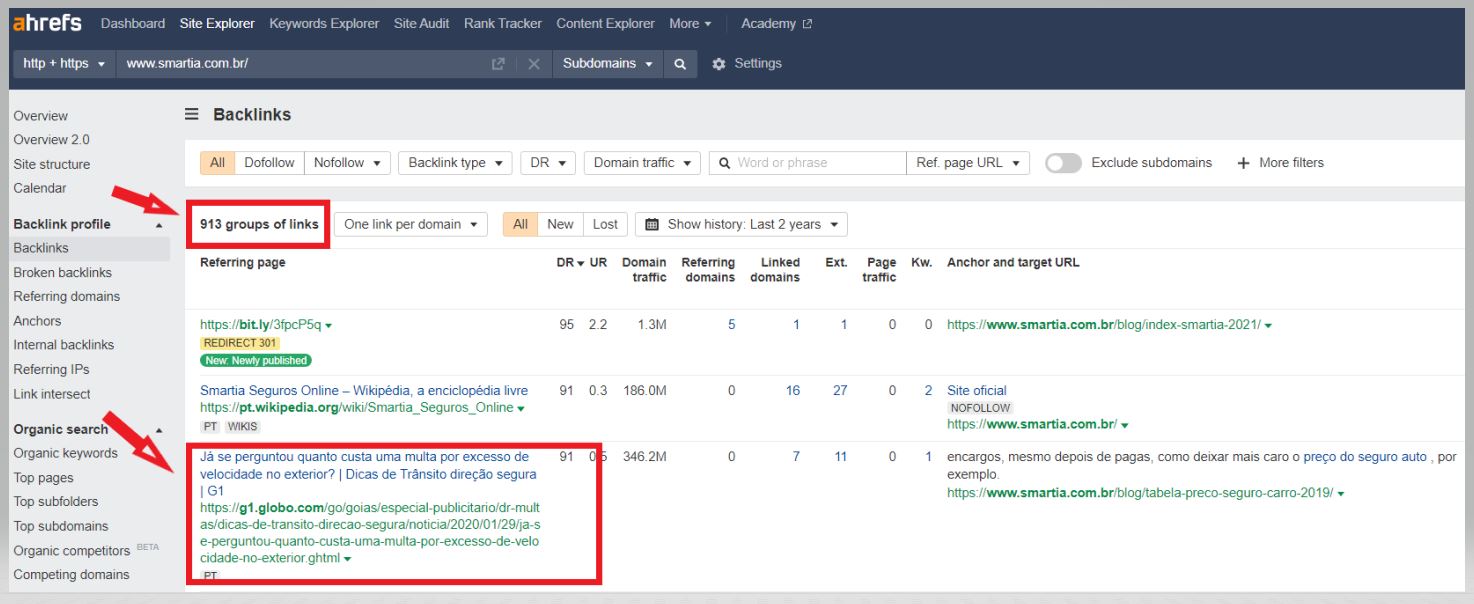Open http + https protocol dropdown
The height and width of the screenshot is (604, 1474).
pos(64,63)
